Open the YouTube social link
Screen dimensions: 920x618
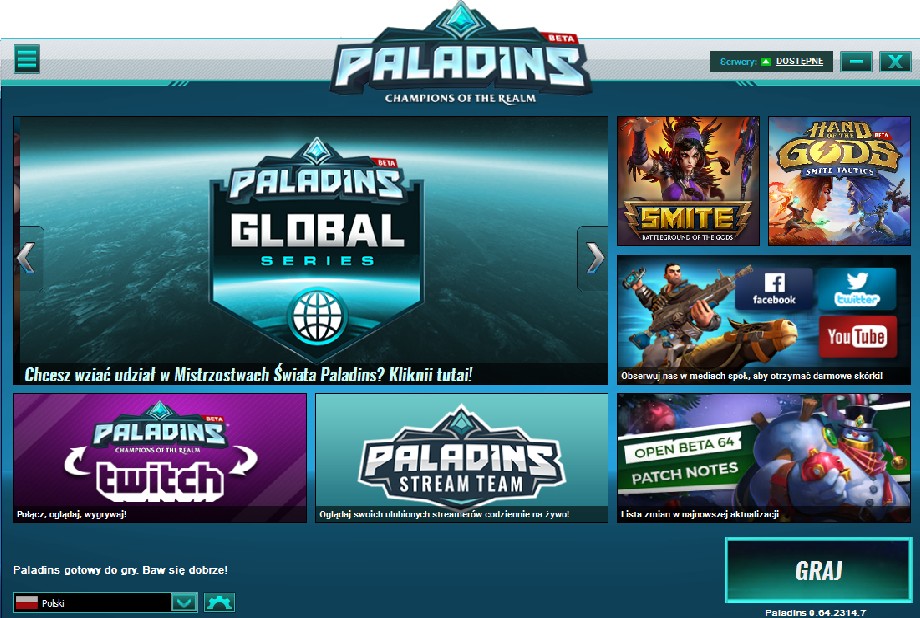(857, 337)
